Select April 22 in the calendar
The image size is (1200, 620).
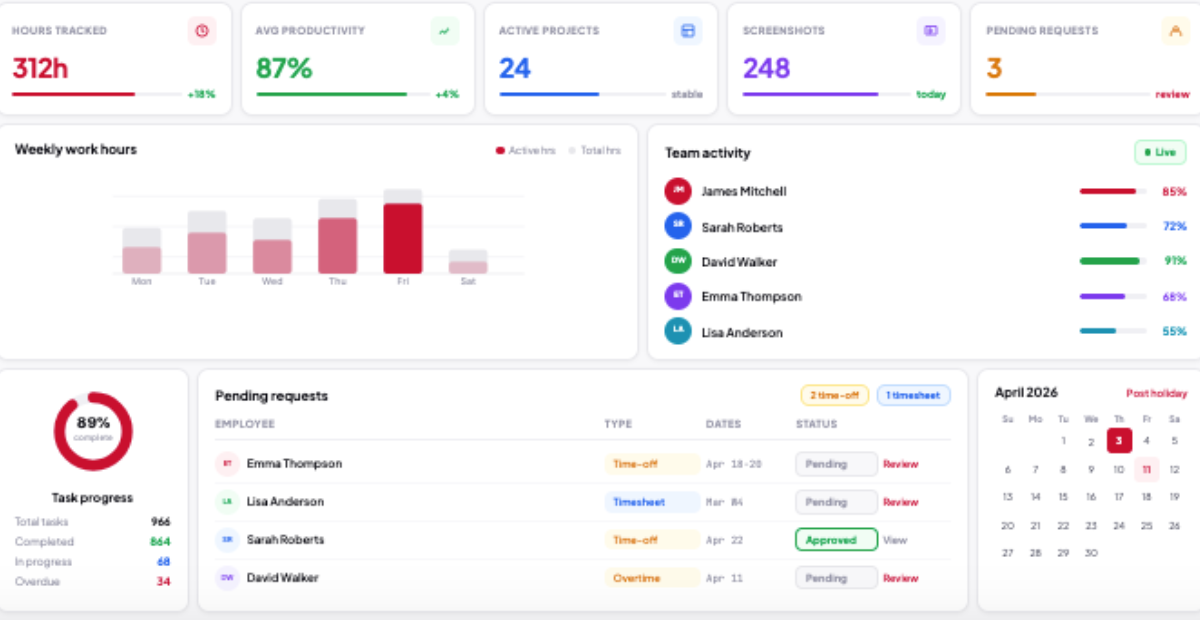[x=1063, y=525]
